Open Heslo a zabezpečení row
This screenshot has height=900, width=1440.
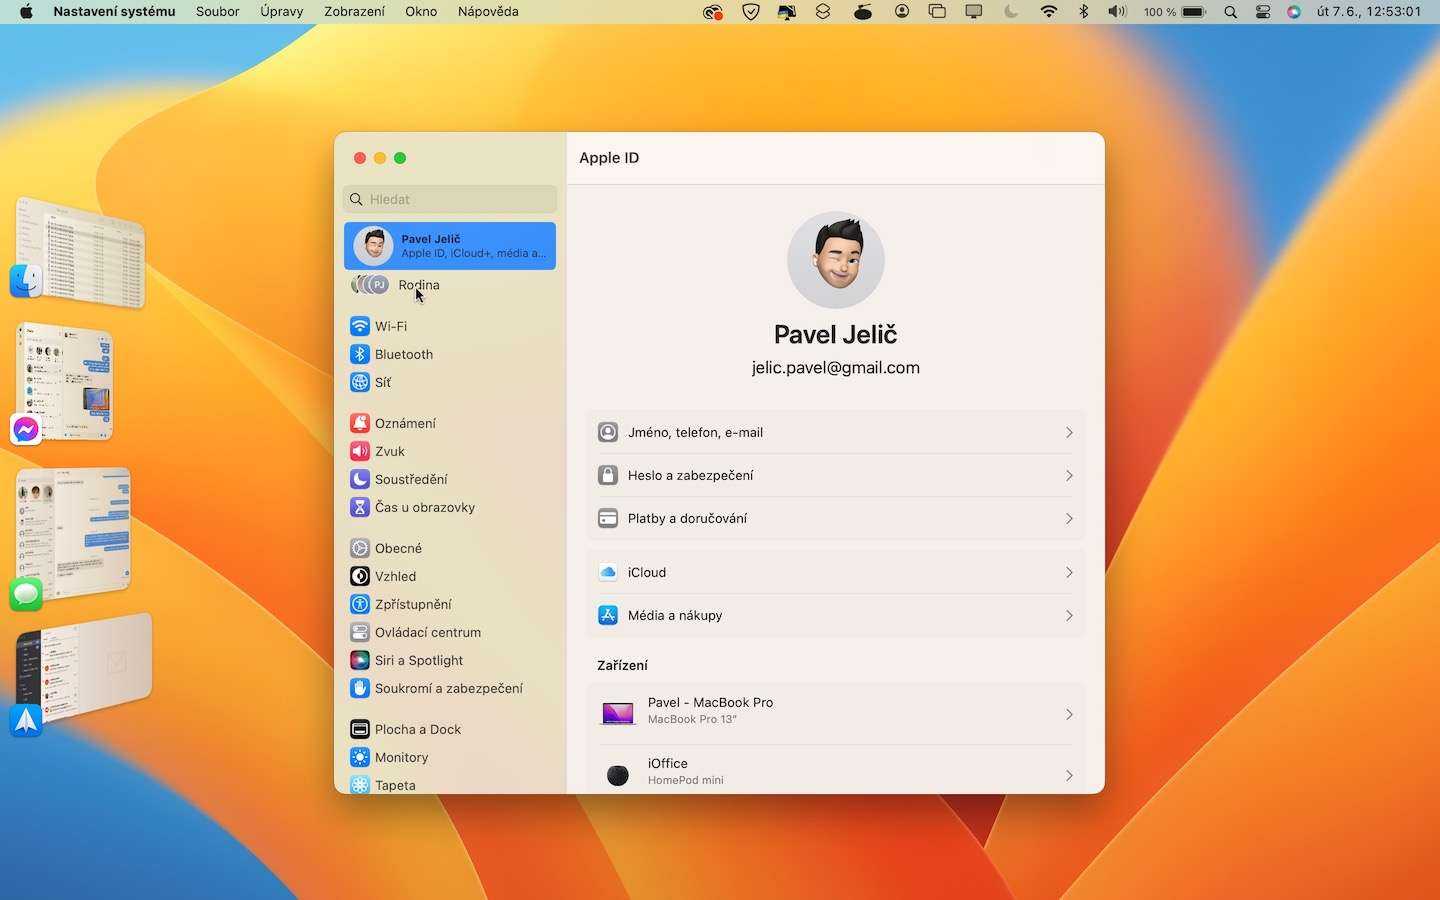coord(835,475)
